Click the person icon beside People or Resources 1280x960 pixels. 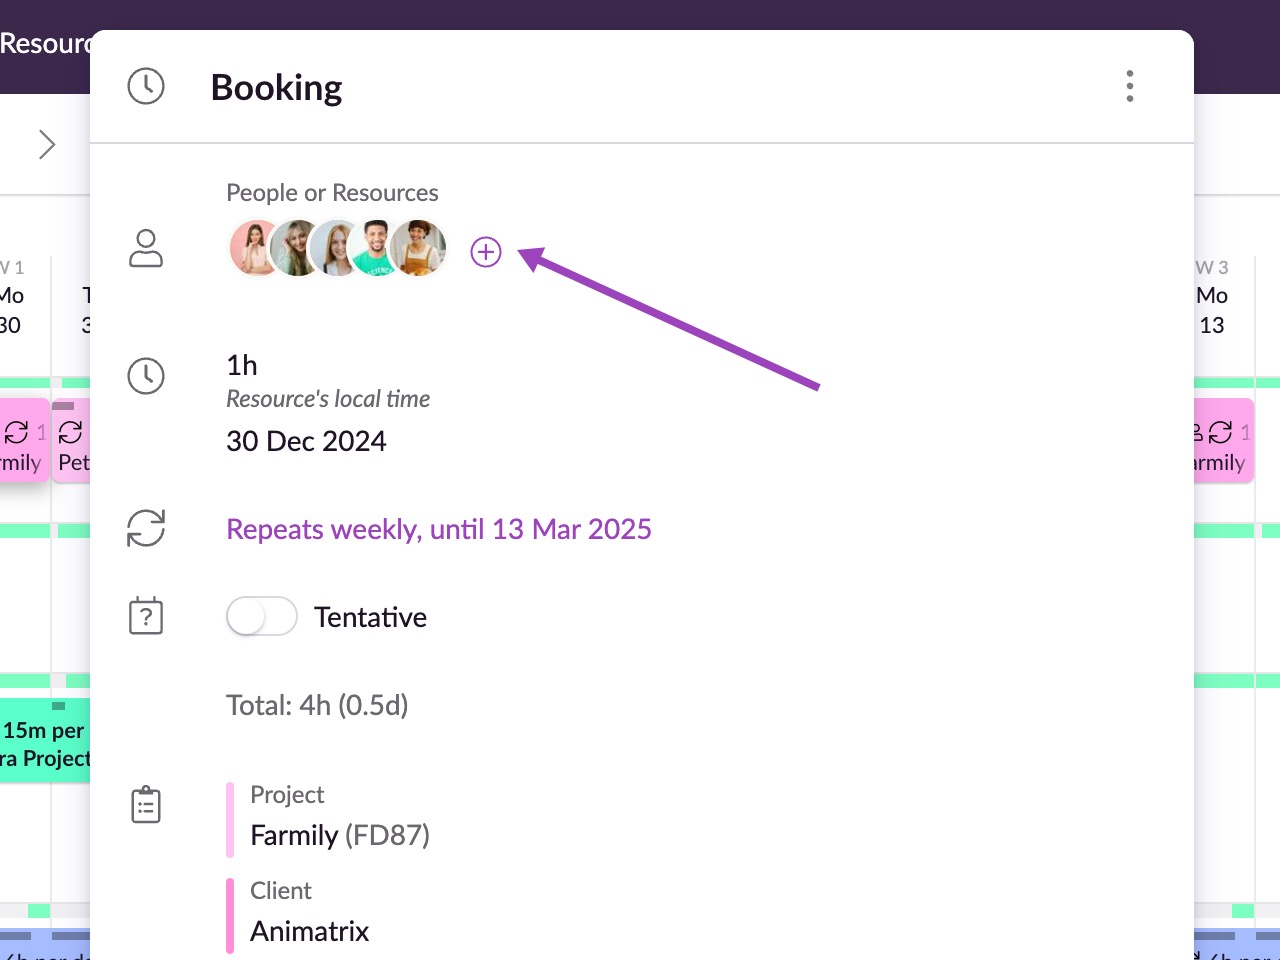coord(146,248)
